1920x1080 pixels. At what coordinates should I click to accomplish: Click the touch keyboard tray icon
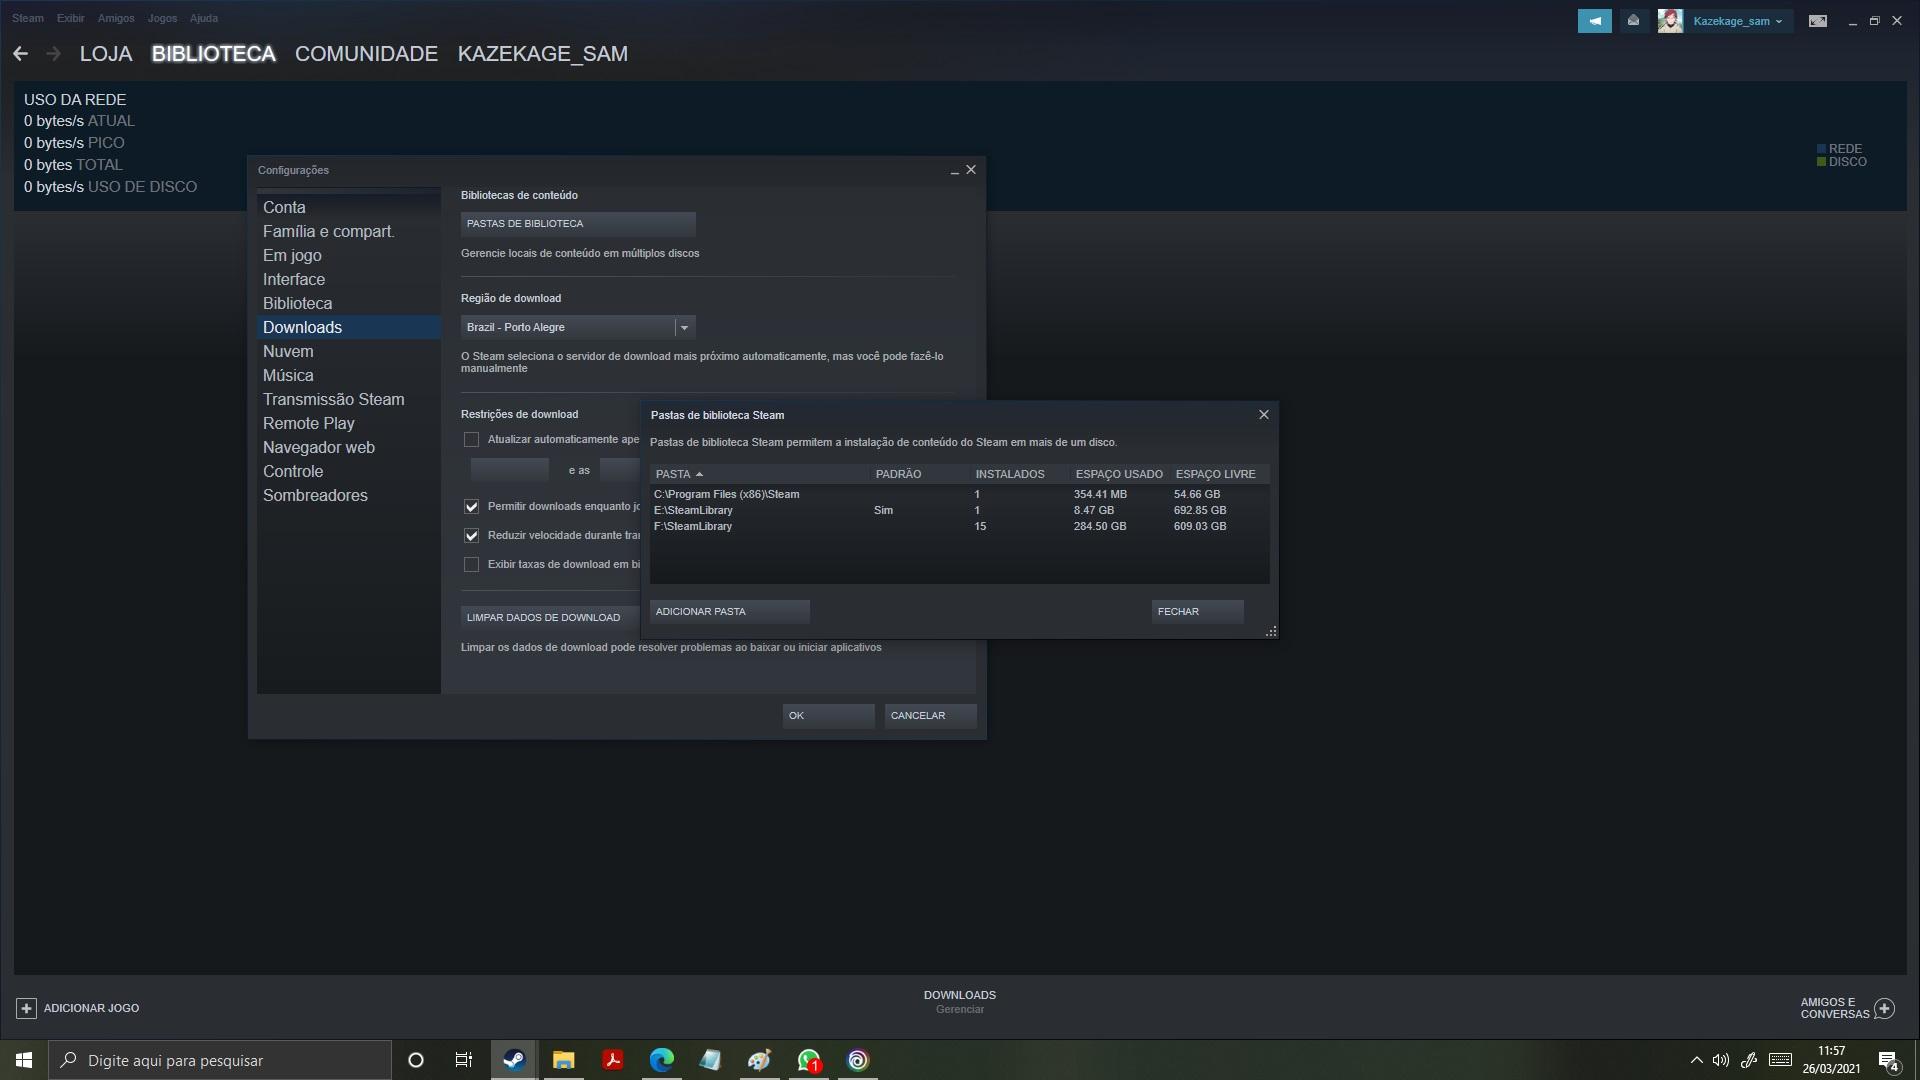coord(1780,1060)
